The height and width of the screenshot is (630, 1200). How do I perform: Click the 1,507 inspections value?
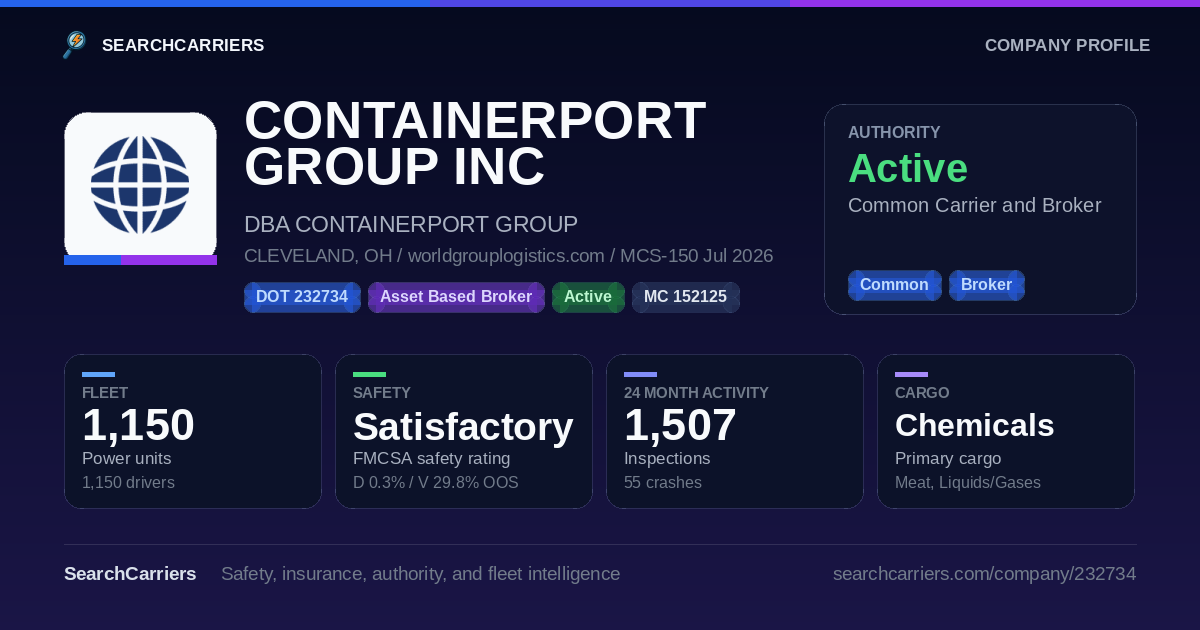point(680,425)
